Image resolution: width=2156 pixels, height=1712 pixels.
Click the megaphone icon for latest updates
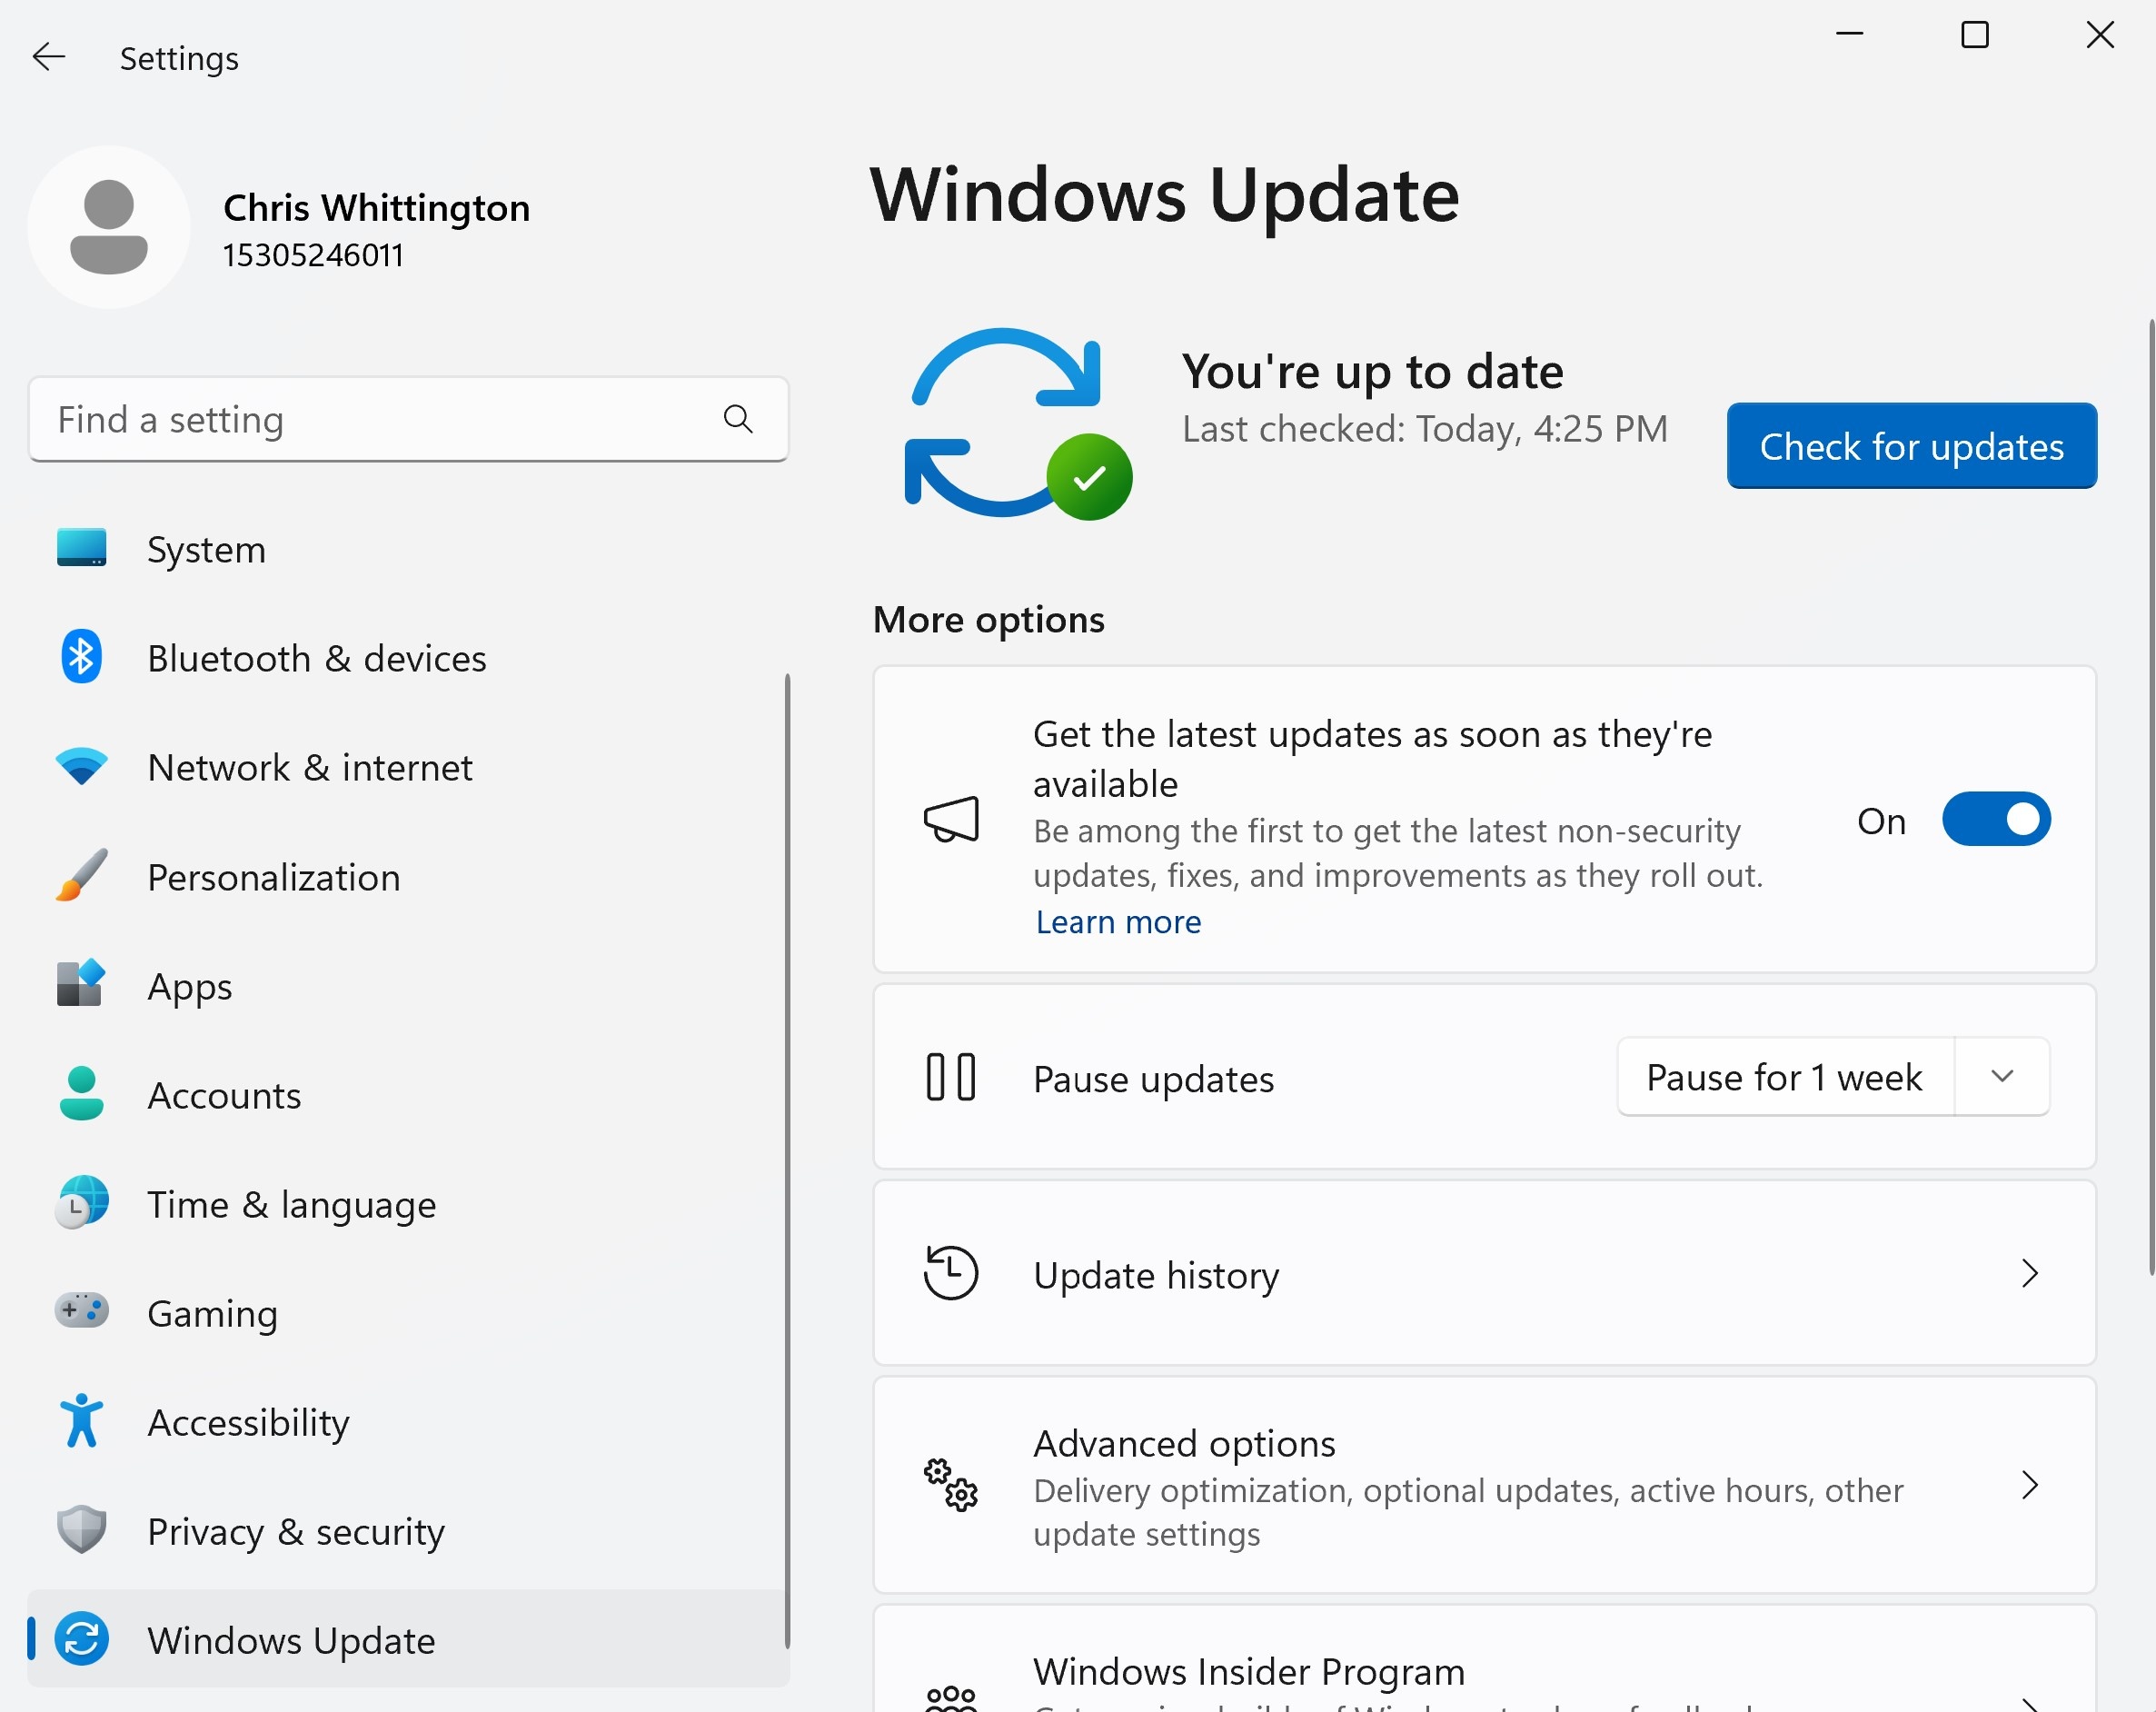(x=950, y=820)
